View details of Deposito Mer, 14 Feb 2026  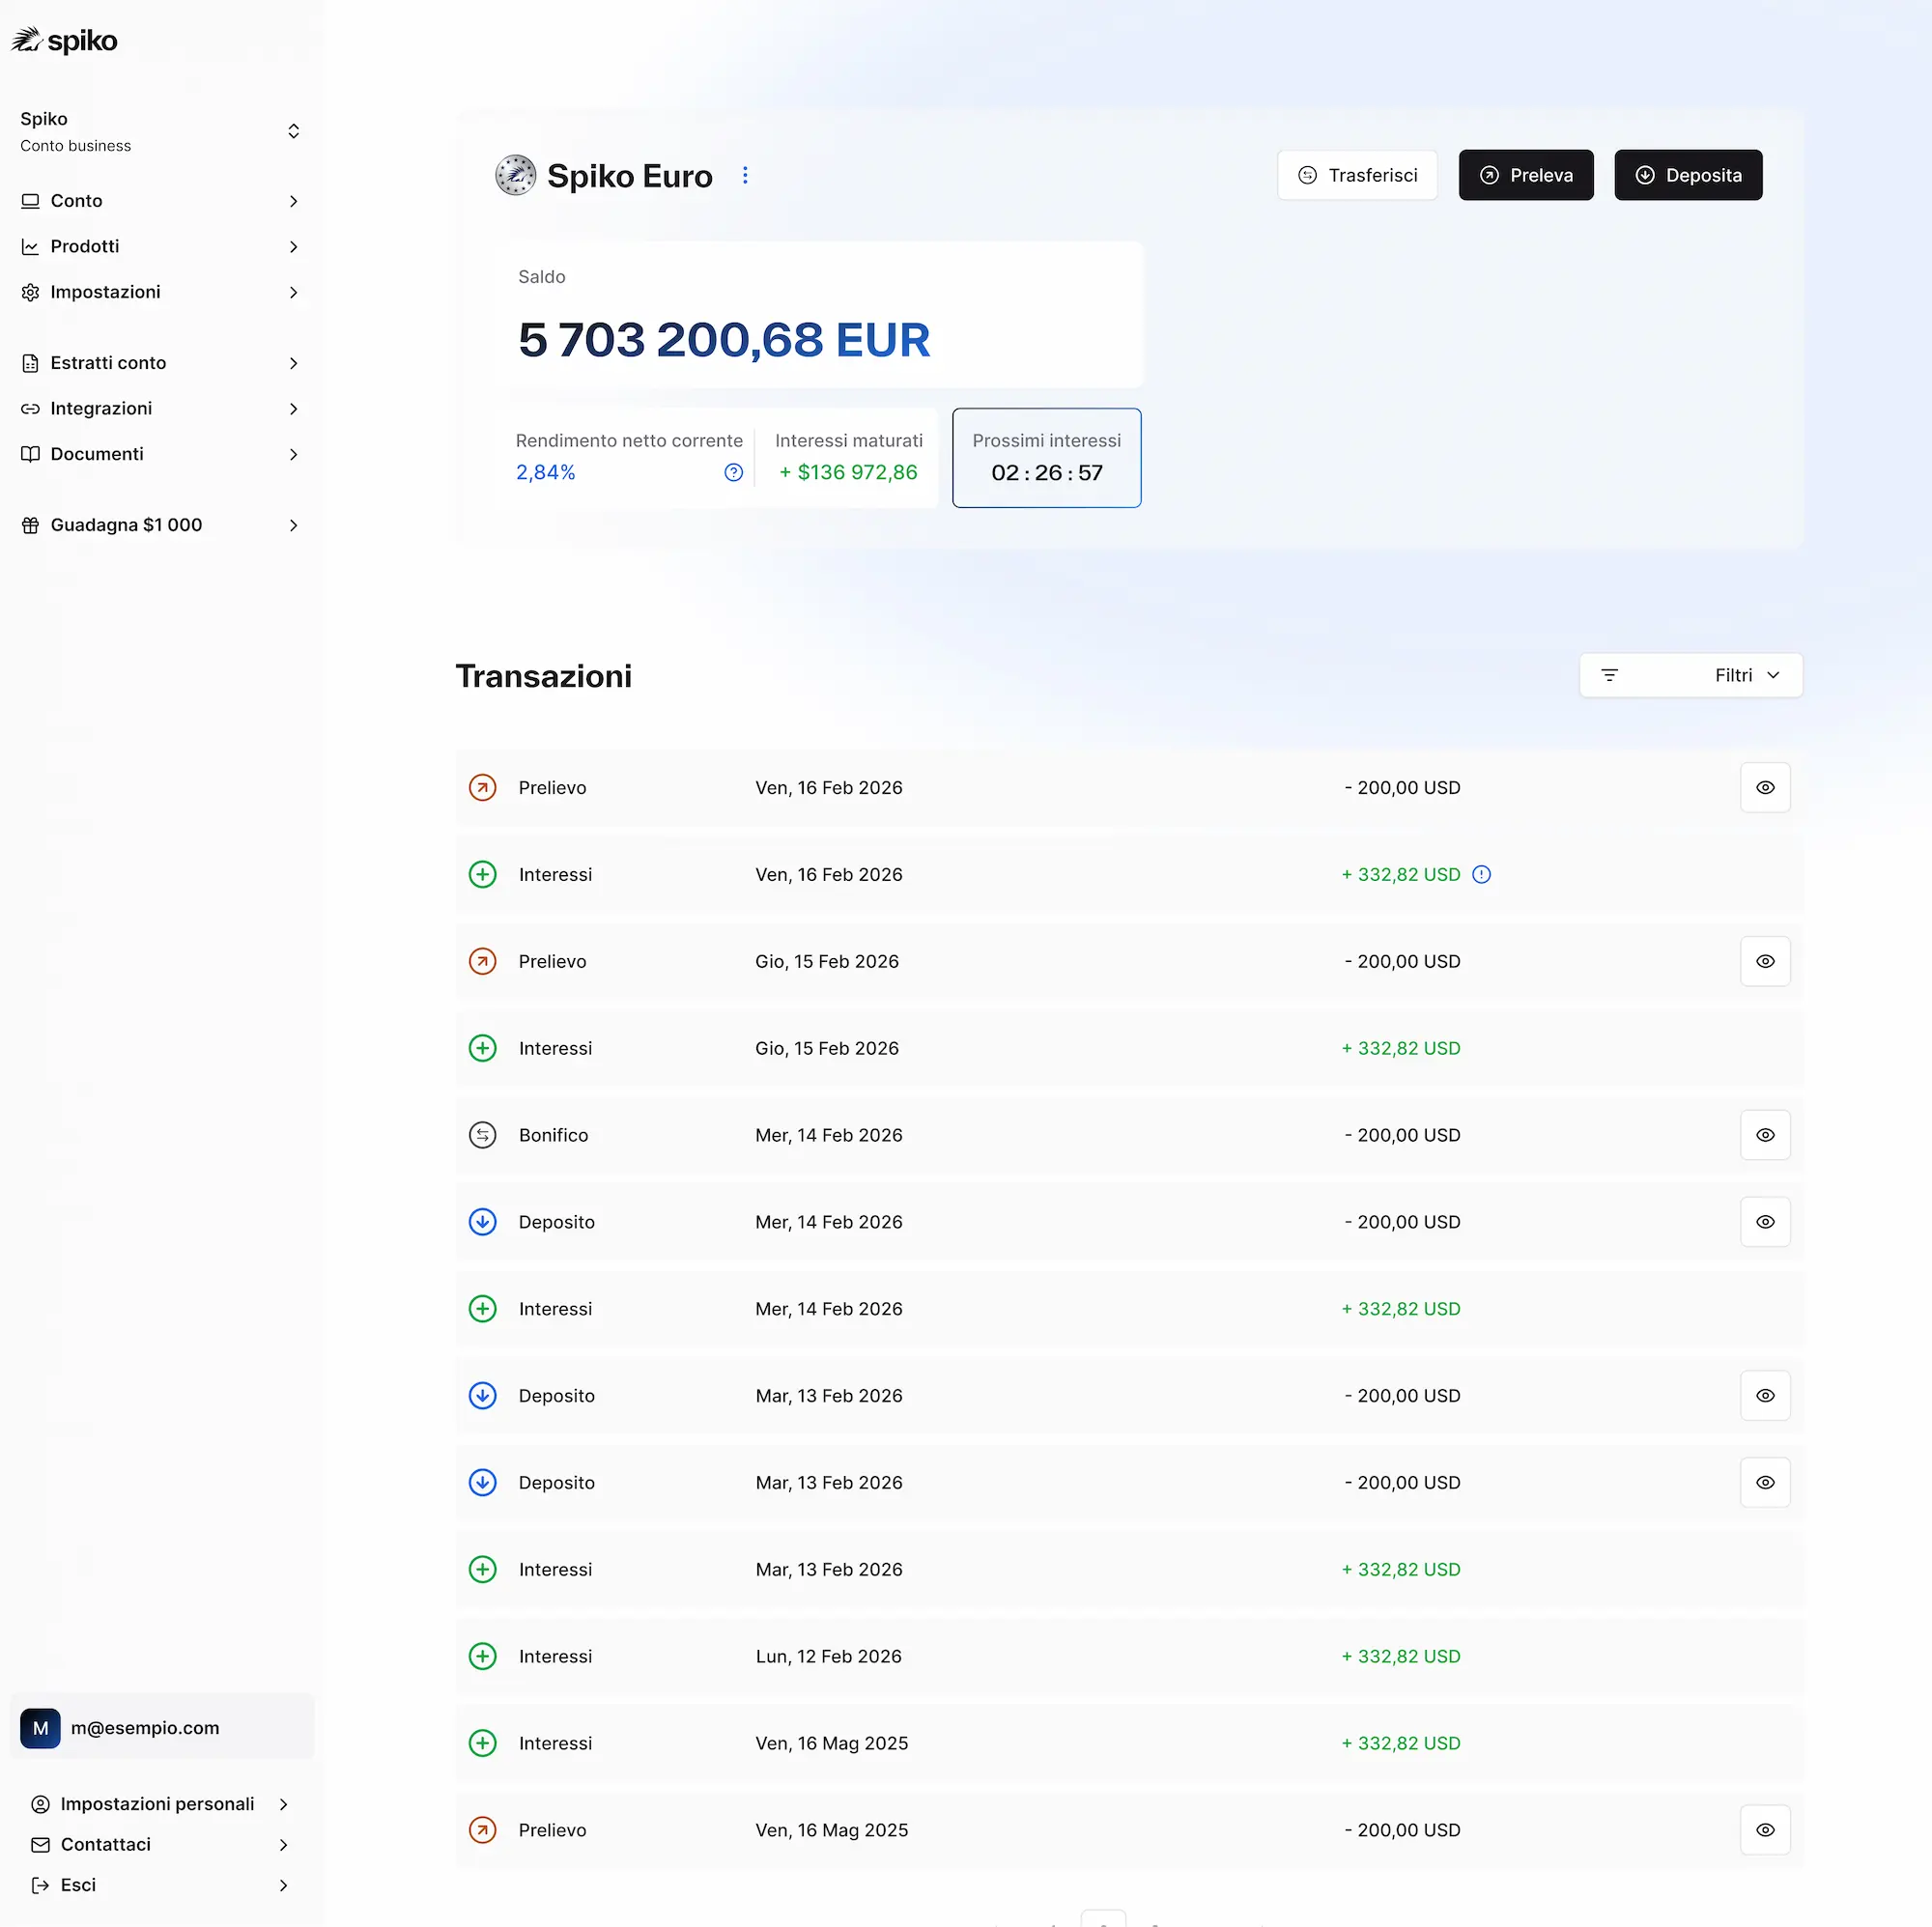tap(1765, 1221)
